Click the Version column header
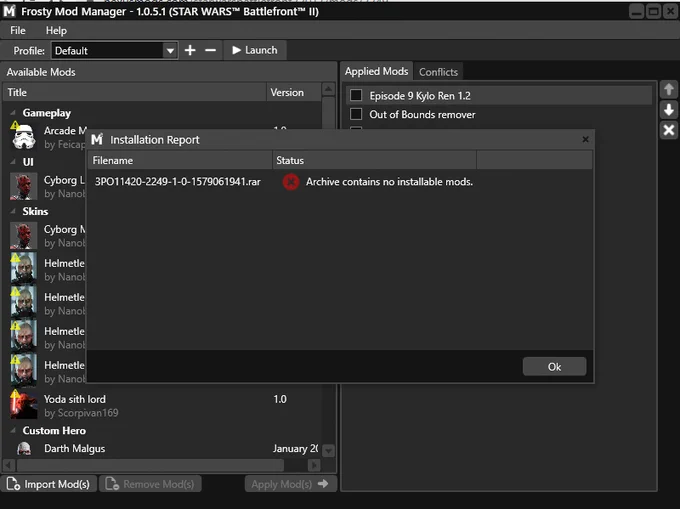Viewport: 680px width, 509px height. pyautogui.click(x=294, y=92)
